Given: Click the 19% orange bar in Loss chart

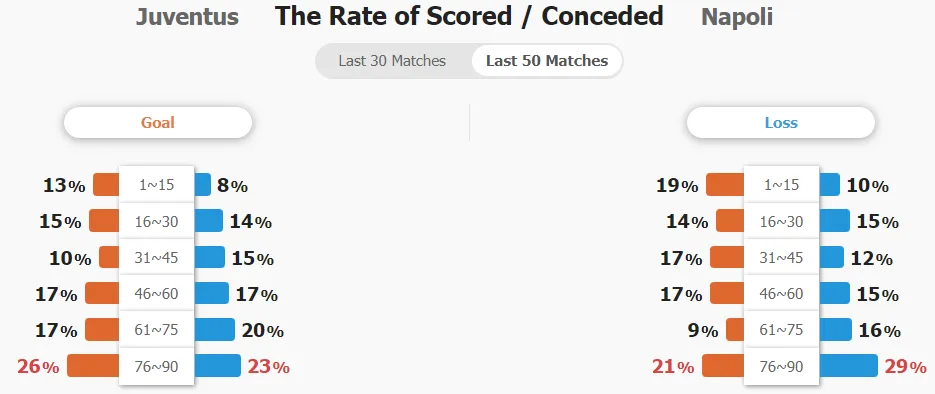Looking at the screenshot, I should coord(725,185).
